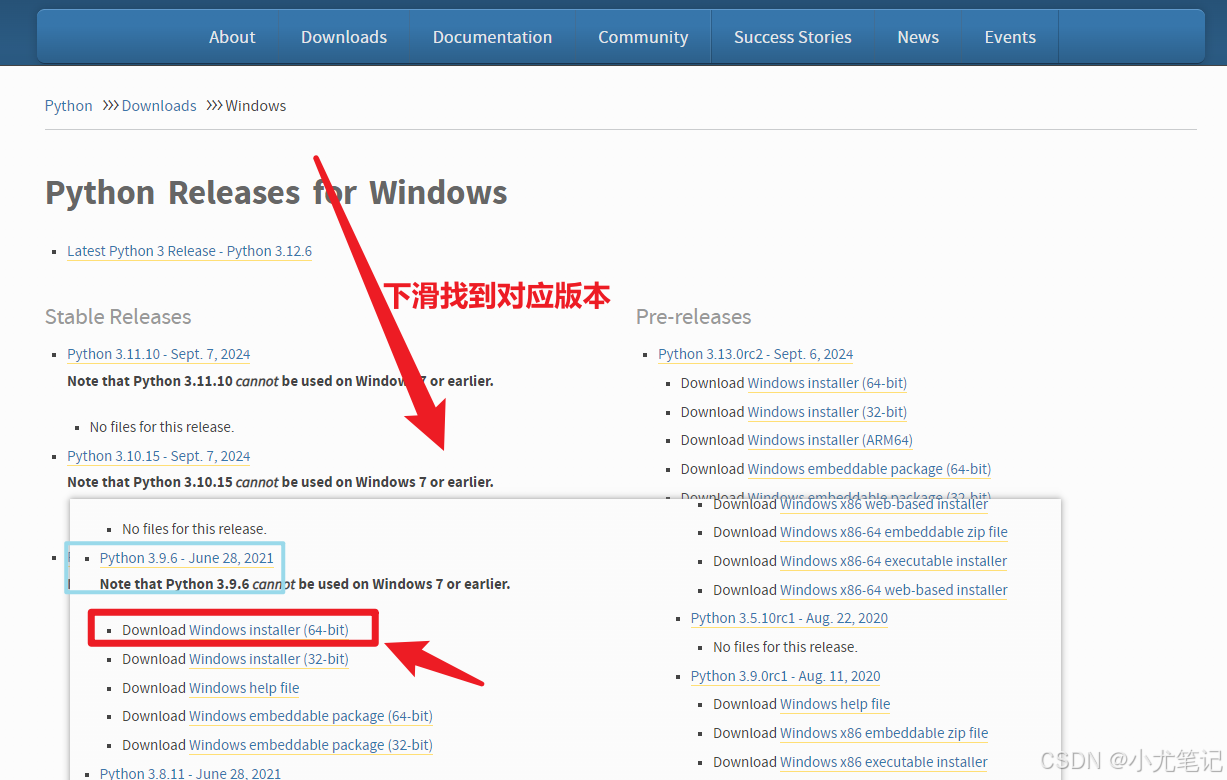The height and width of the screenshot is (780, 1227).
Task: Click the Pre-releases section heading
Action: 694,317
